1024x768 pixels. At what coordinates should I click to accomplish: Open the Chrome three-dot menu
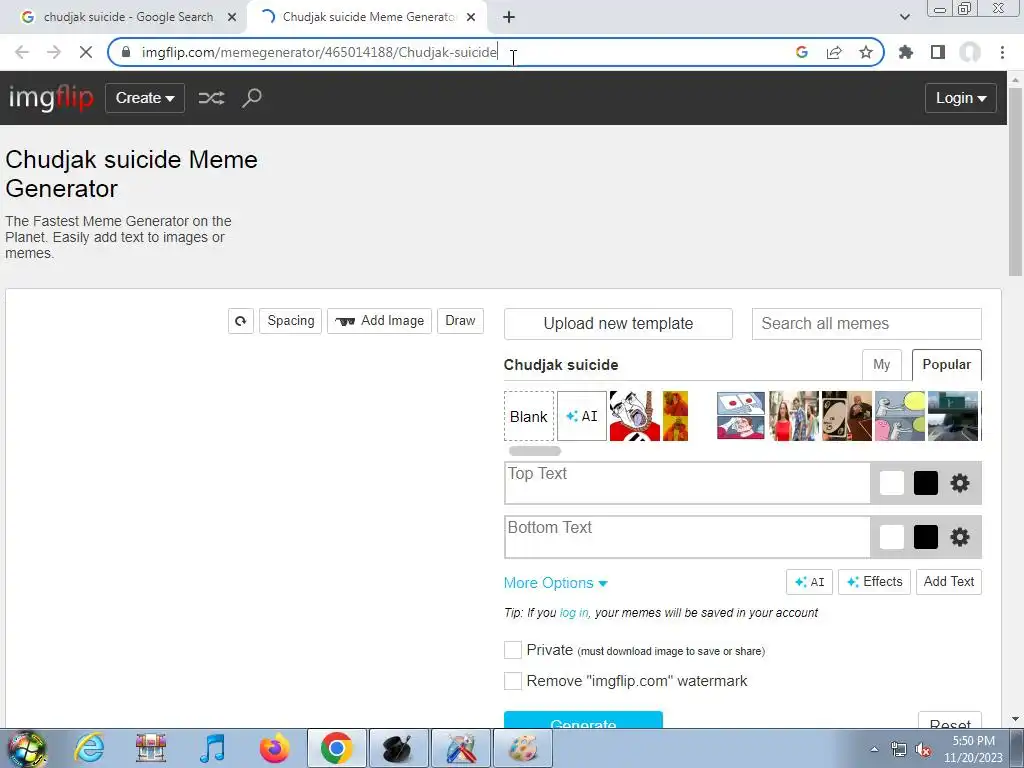coord(1002,52)
